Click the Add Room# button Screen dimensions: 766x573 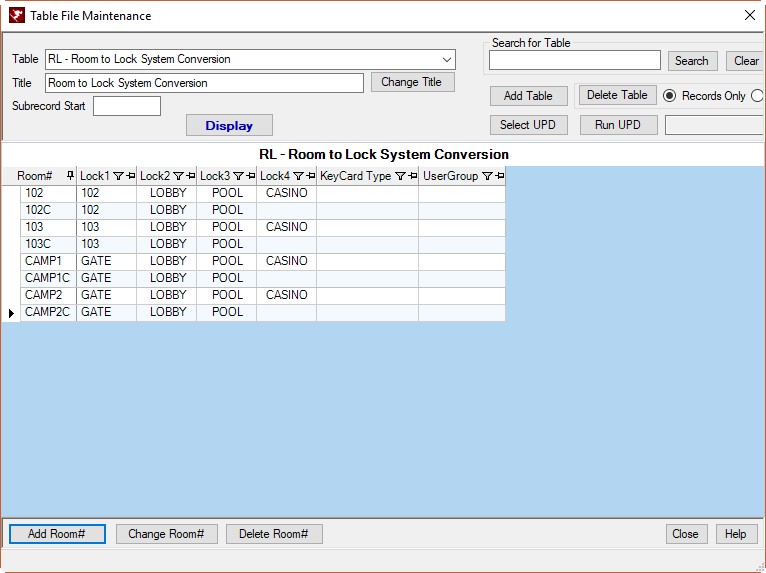click(57, 534)
